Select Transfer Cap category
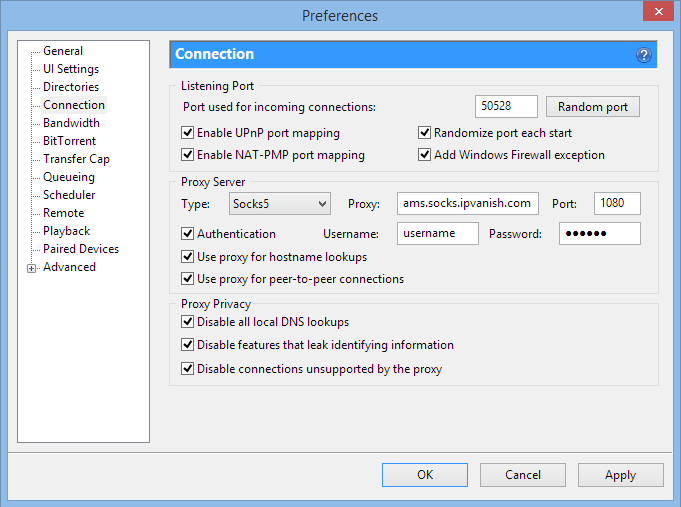Screen dimensions: 681x507 click(76, 159)
